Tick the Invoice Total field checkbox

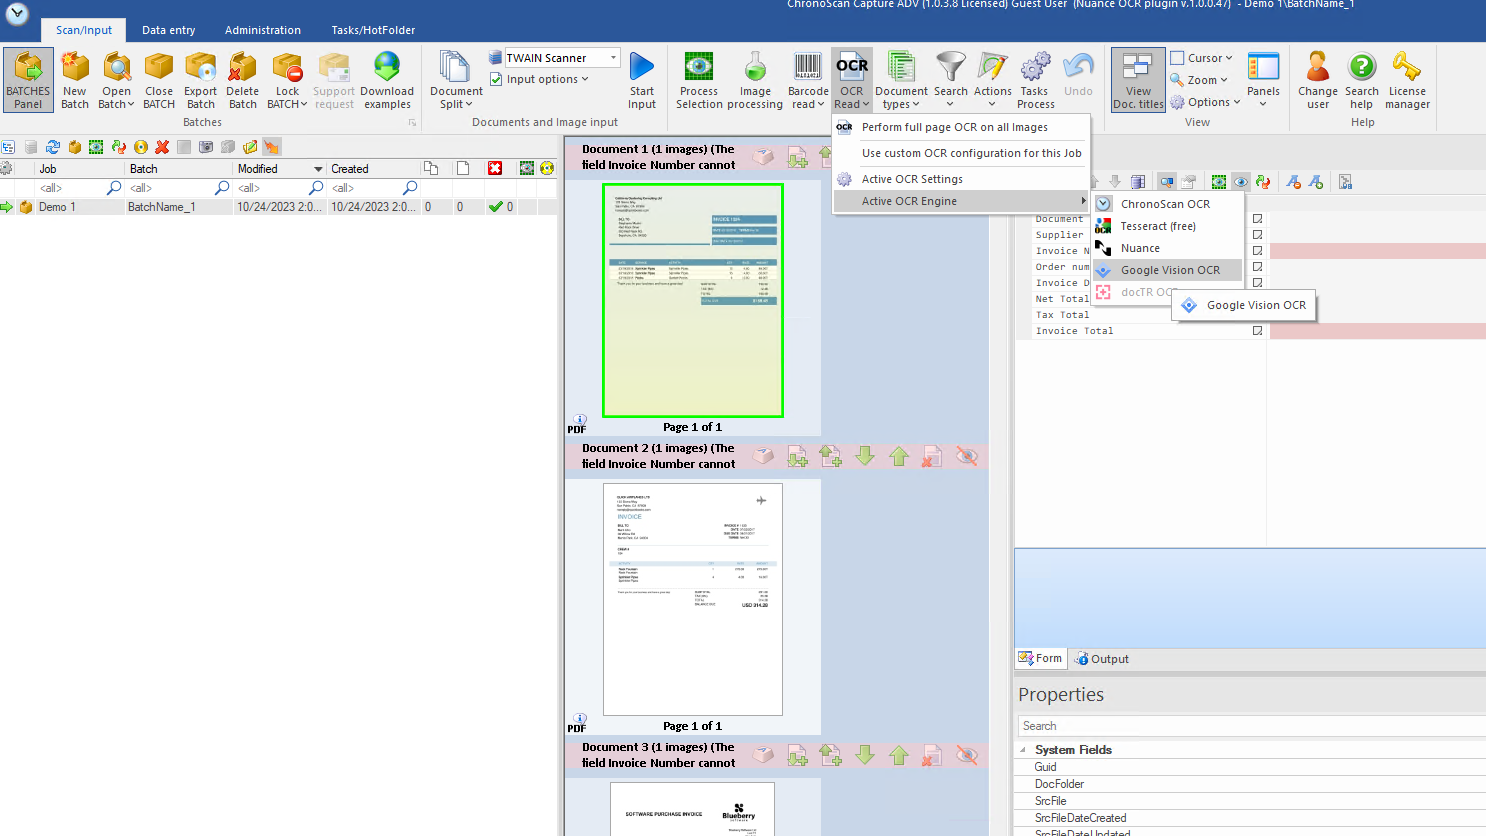[1258, 331]
